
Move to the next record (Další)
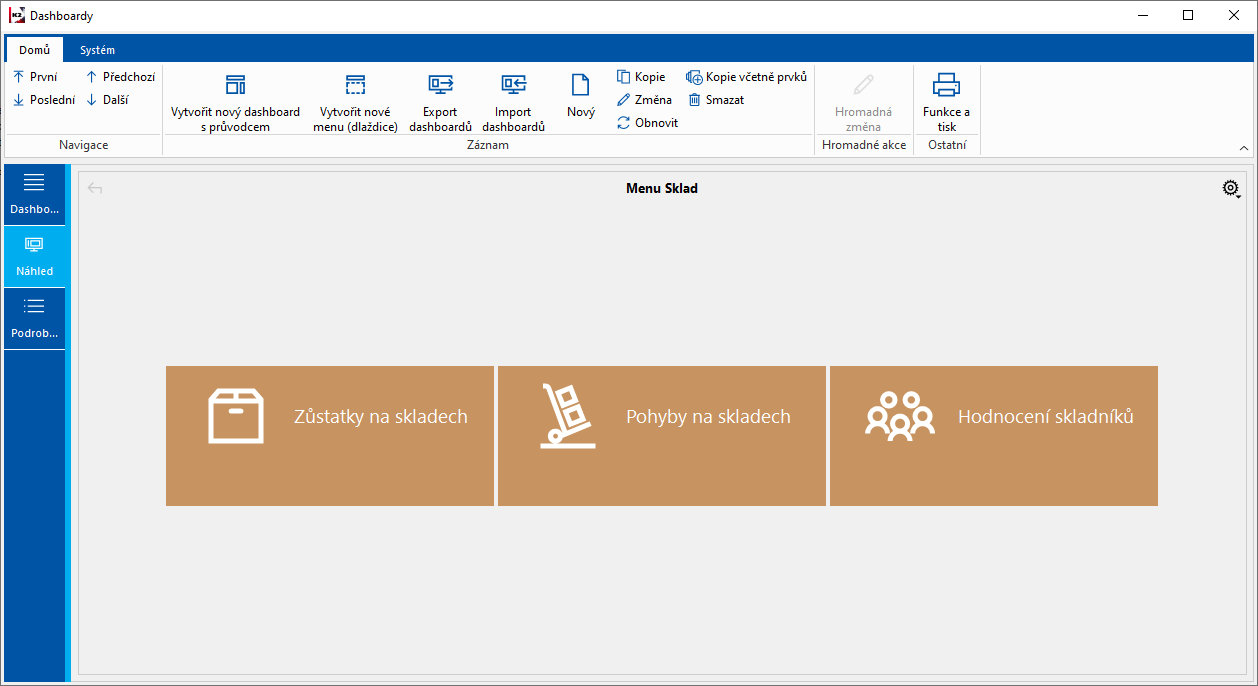click(x=108, y=100)
